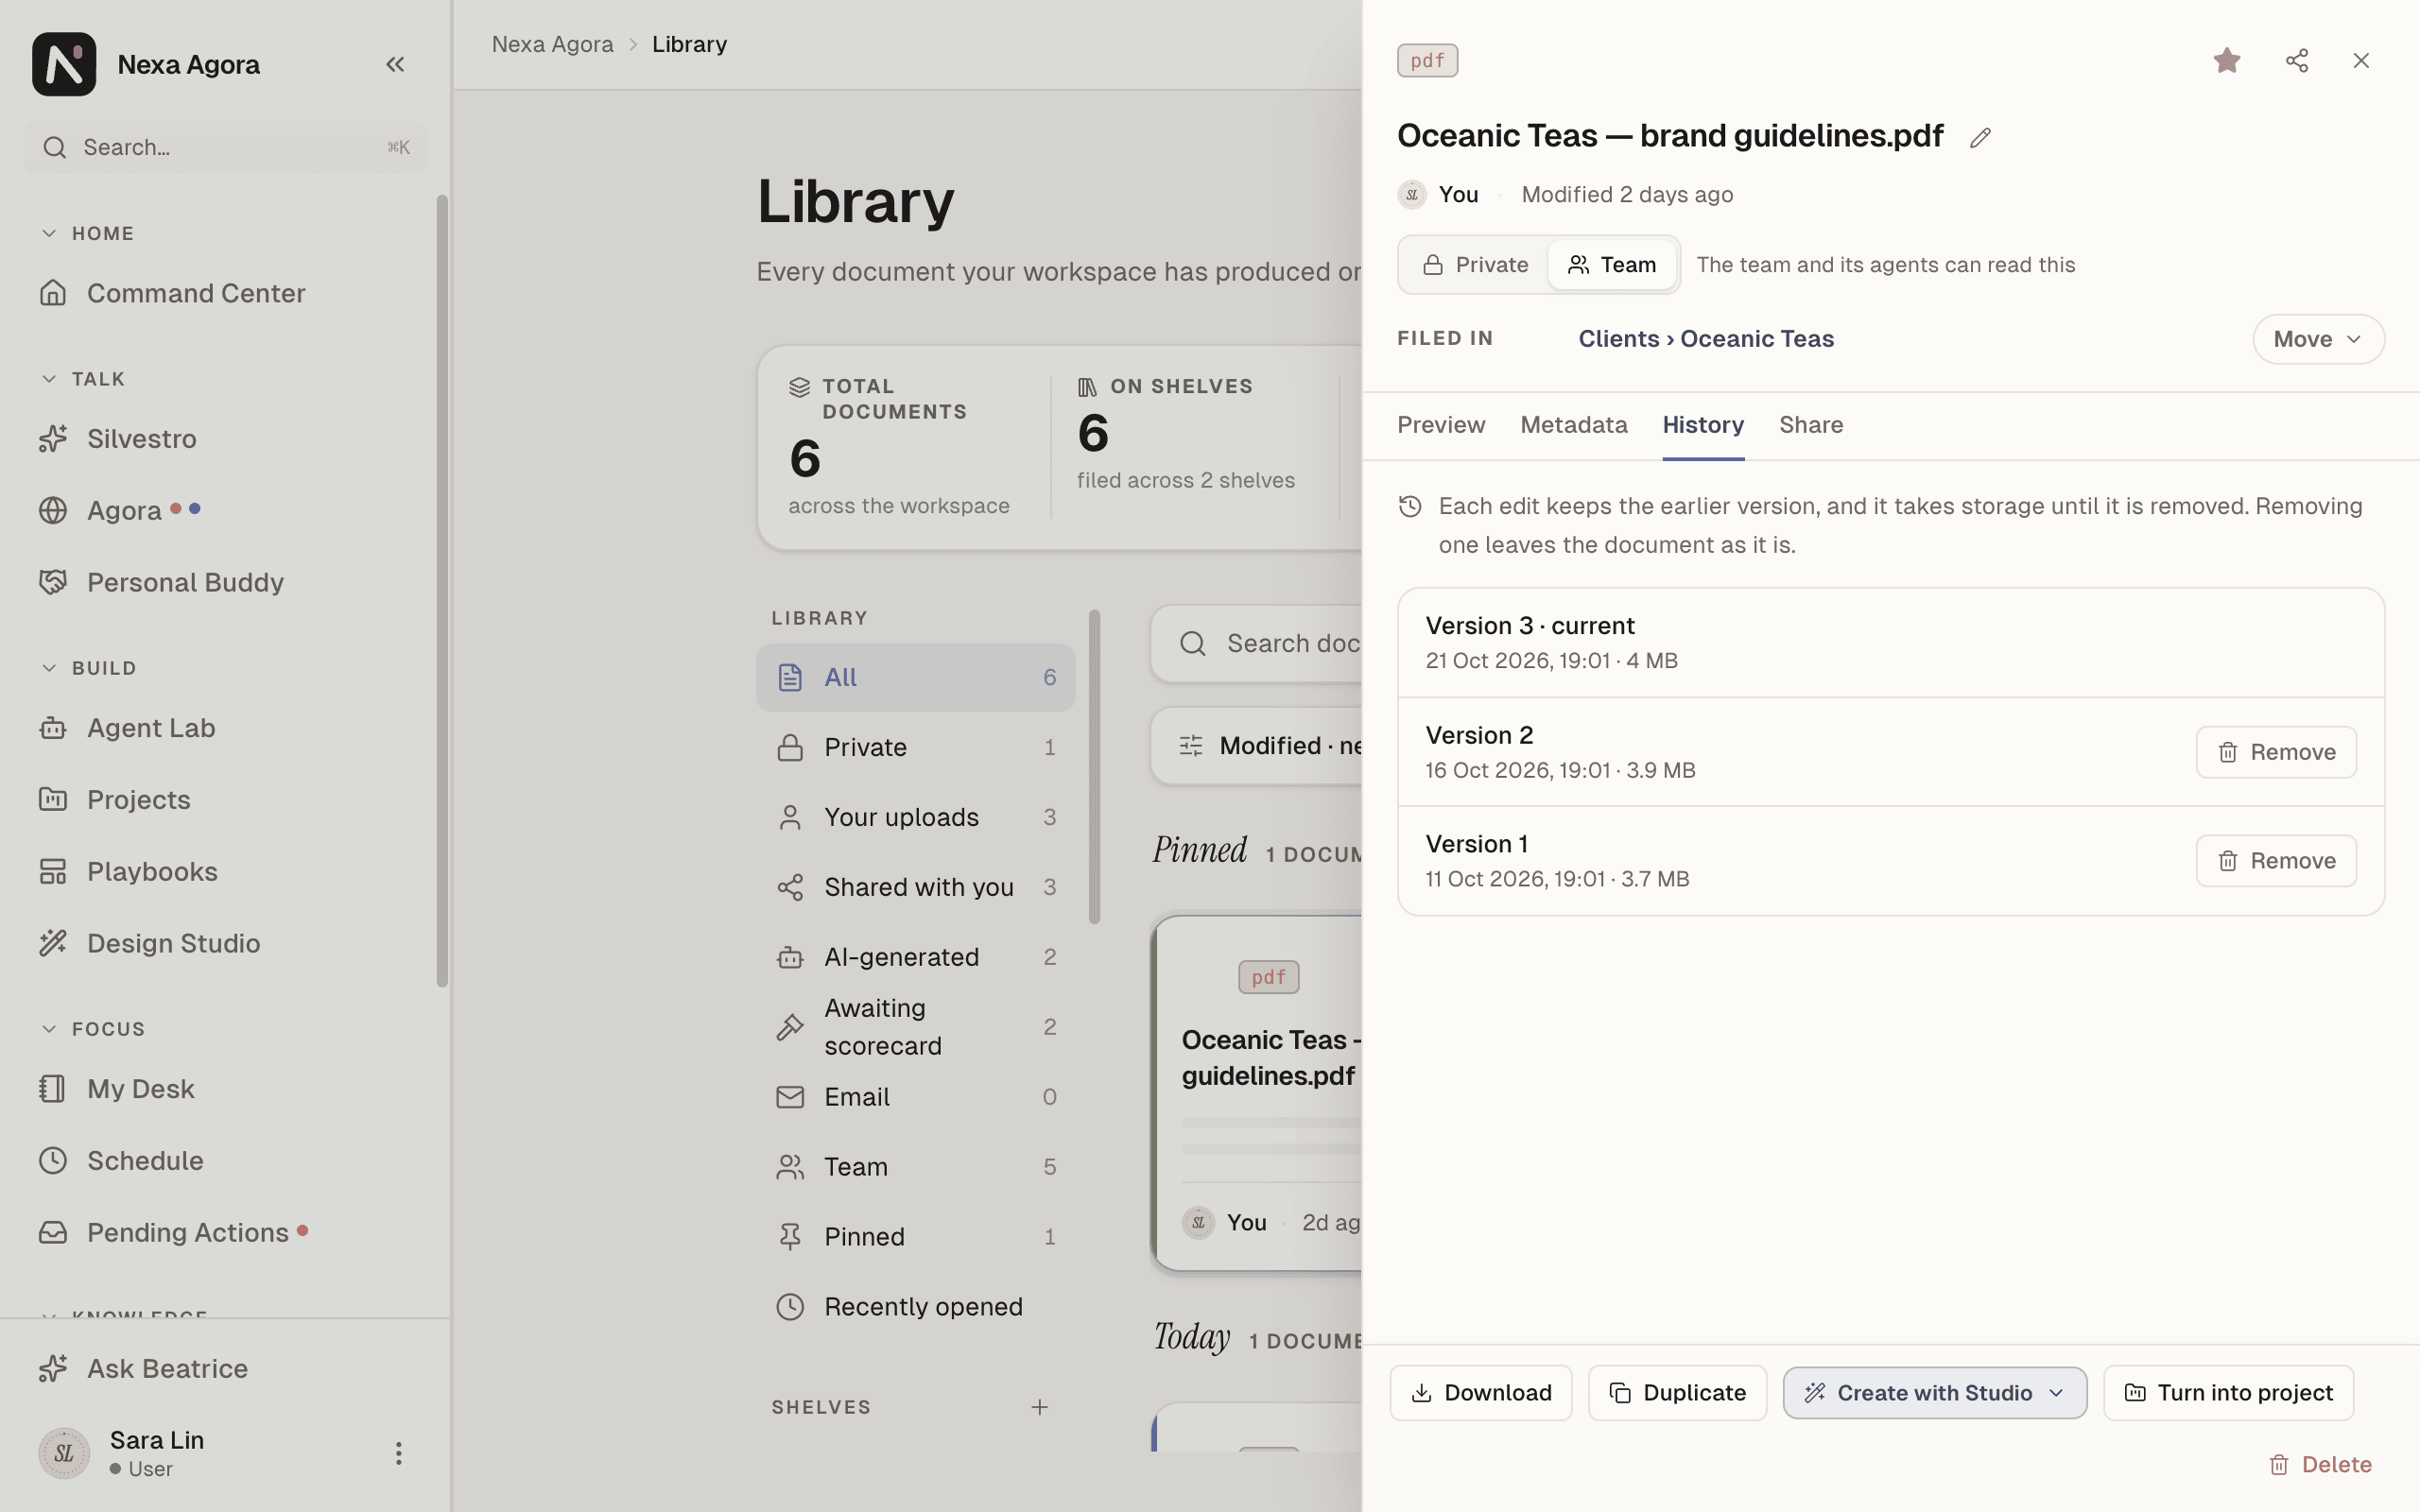2420x1512 pixels.
Task: Open Clients › Oceanic Teas filed-in link
Action: pyautogui.click(x=1706, y=339)
